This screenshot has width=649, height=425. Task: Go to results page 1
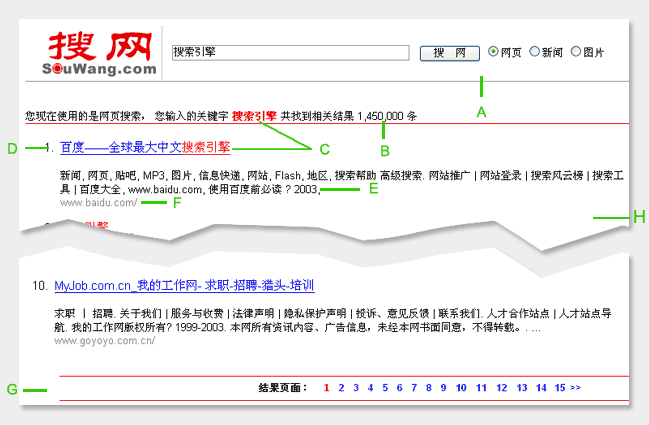(327, 388)
